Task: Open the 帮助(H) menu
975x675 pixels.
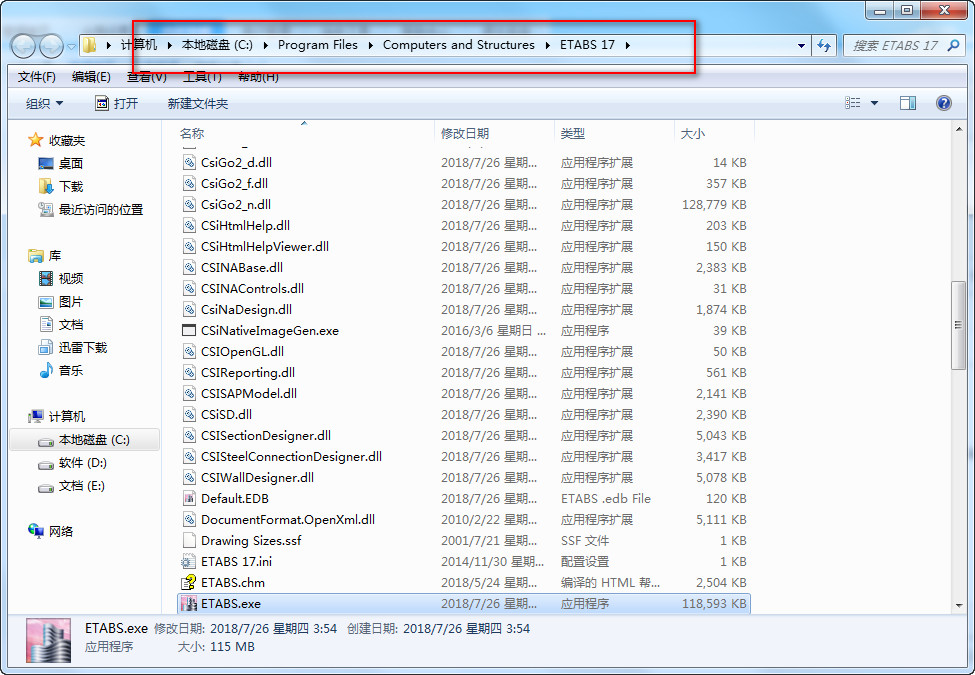Action: (258, 76)
